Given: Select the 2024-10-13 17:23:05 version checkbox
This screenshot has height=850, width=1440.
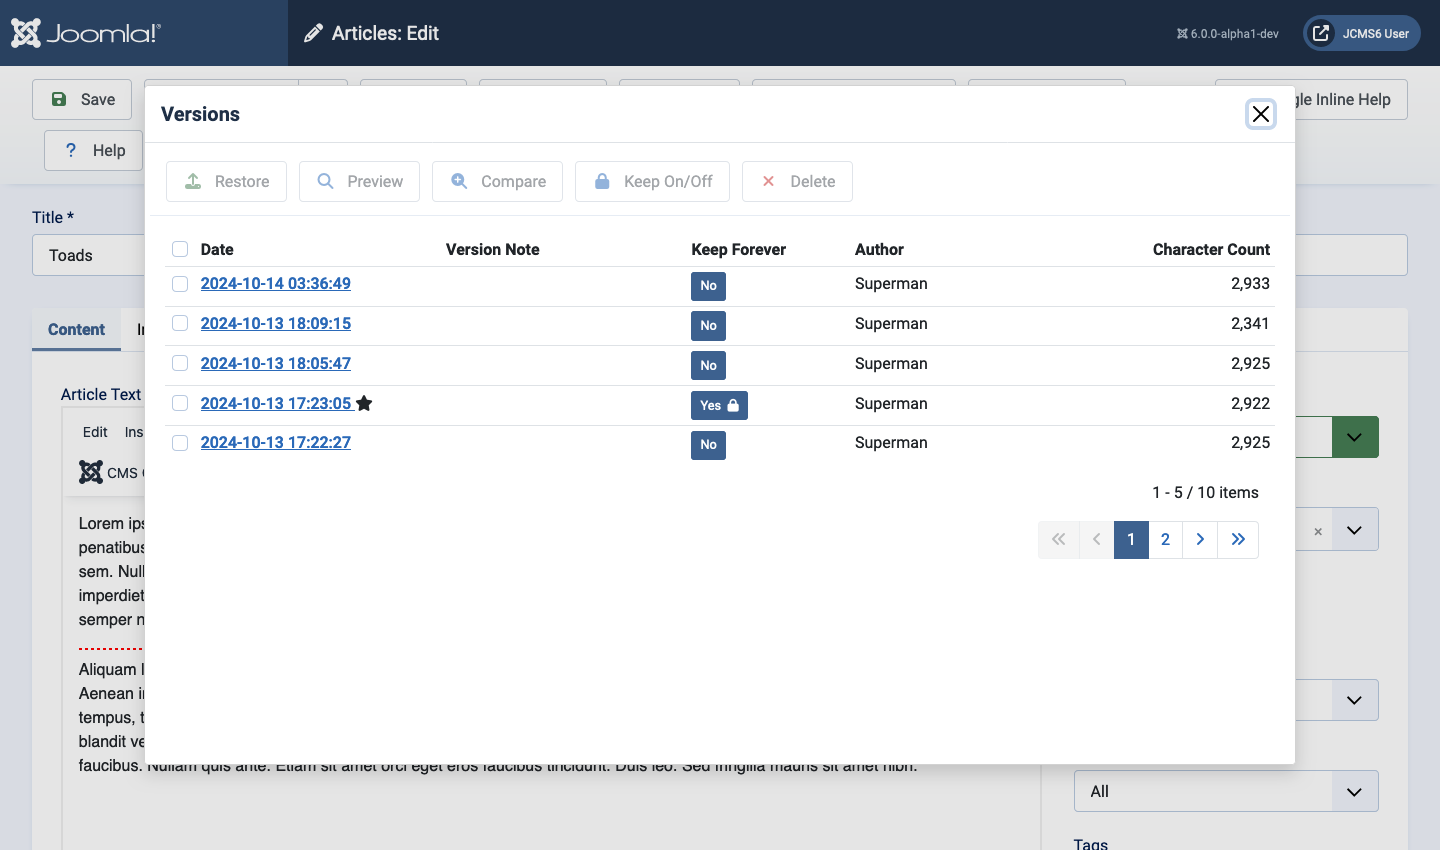Looking at the screenshot, I should 180,403.
